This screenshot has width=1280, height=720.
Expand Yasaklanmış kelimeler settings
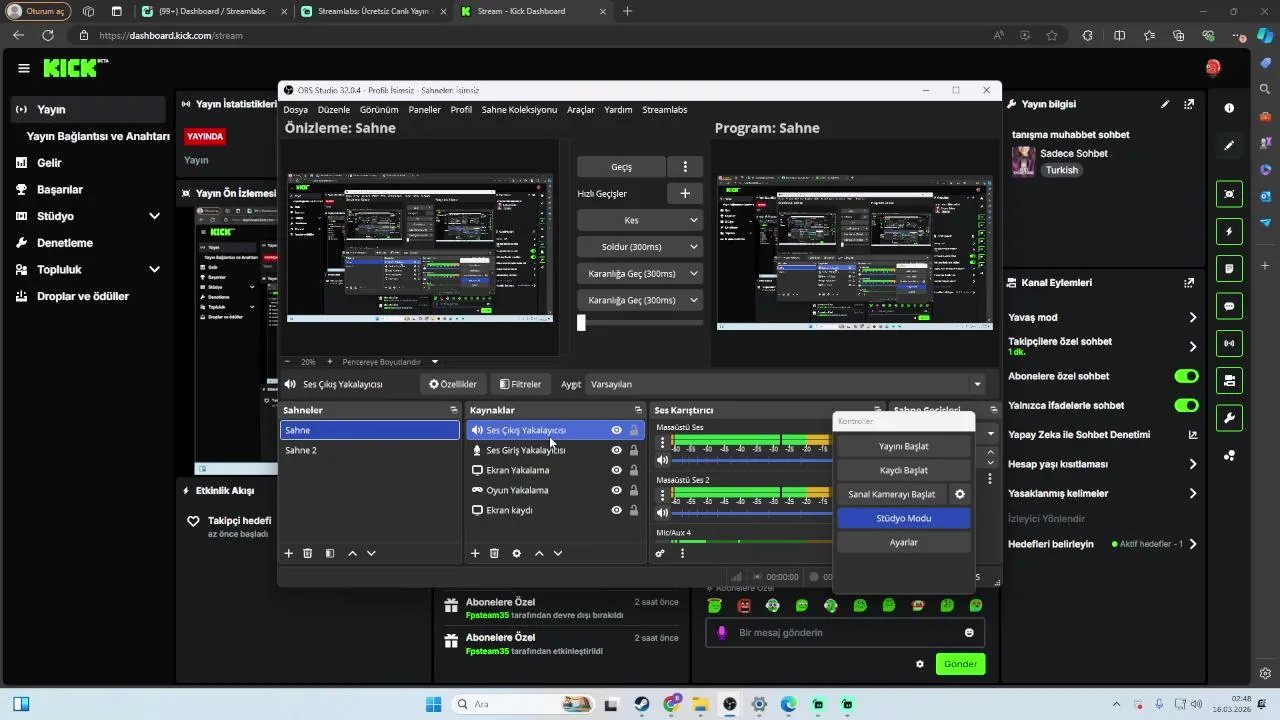click(x=1193, y=493)
